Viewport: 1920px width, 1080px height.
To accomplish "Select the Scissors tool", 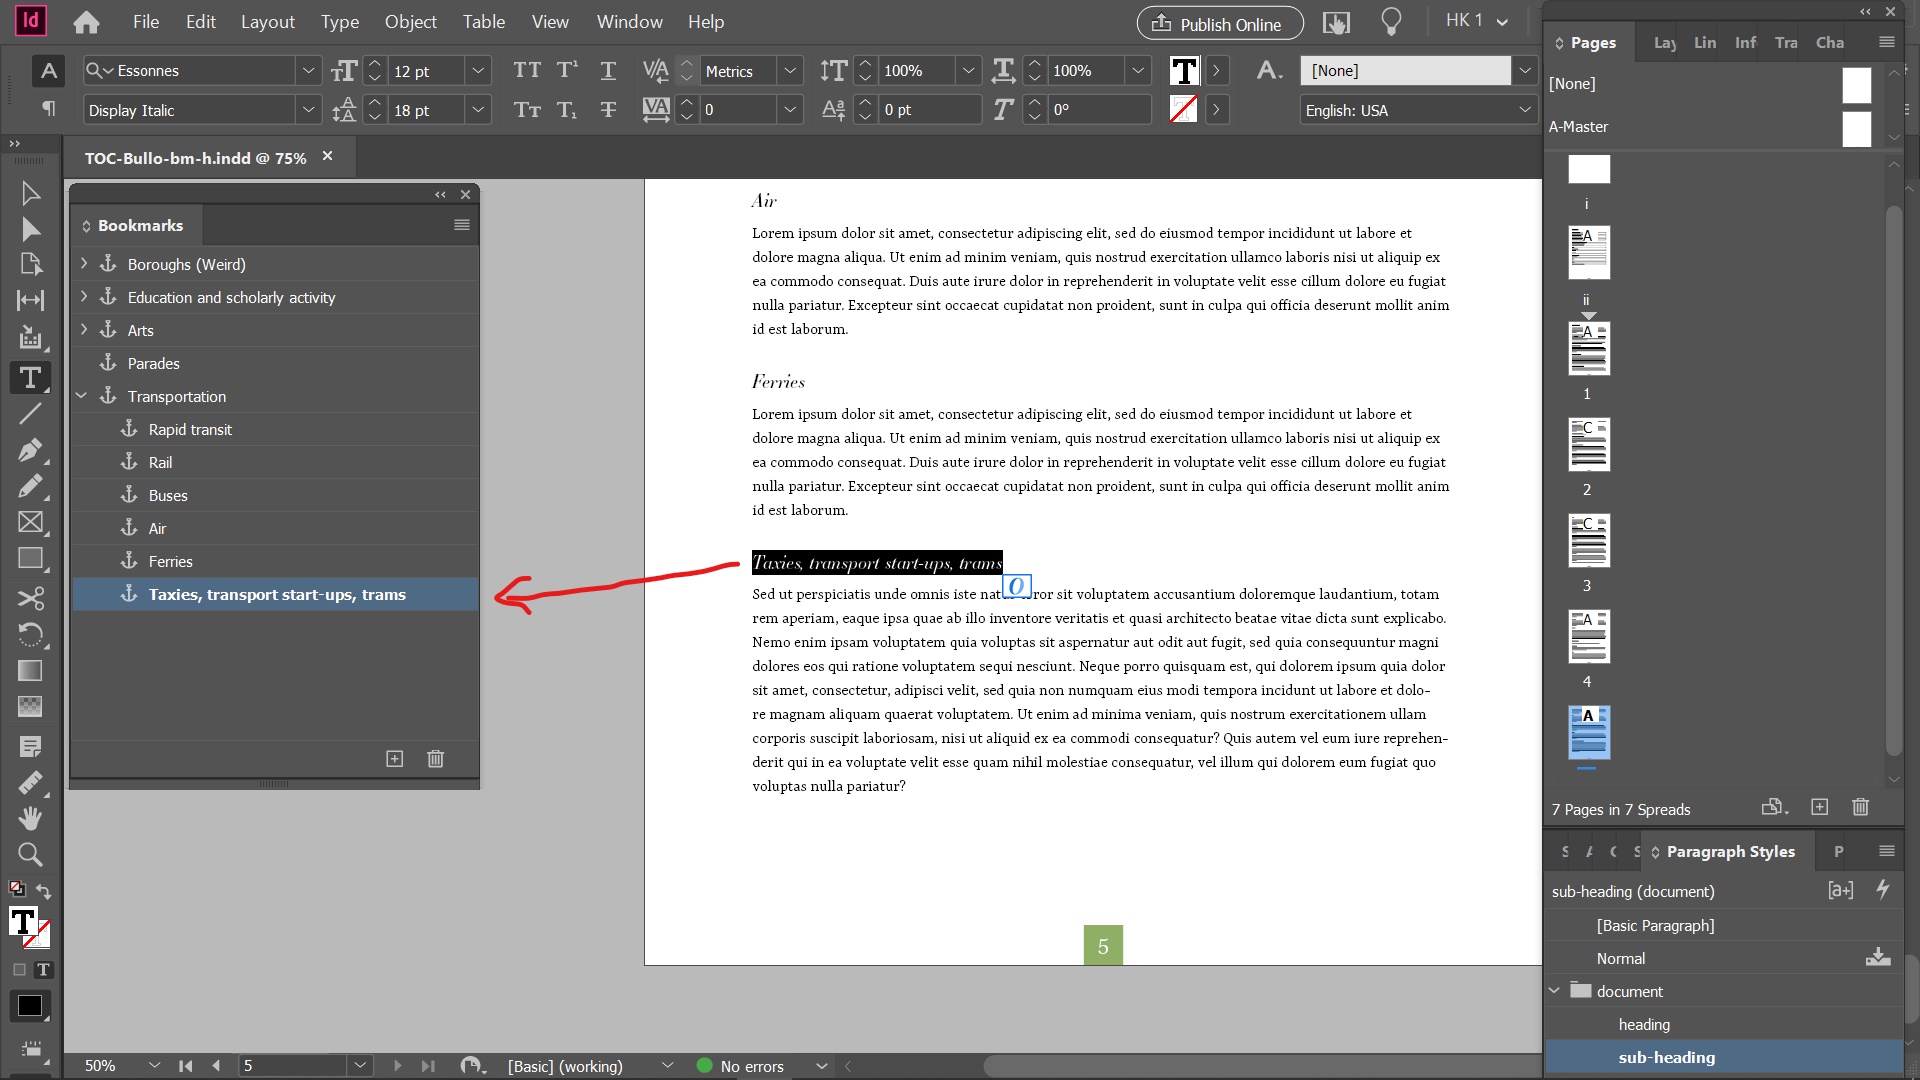I will click(30, 598).
